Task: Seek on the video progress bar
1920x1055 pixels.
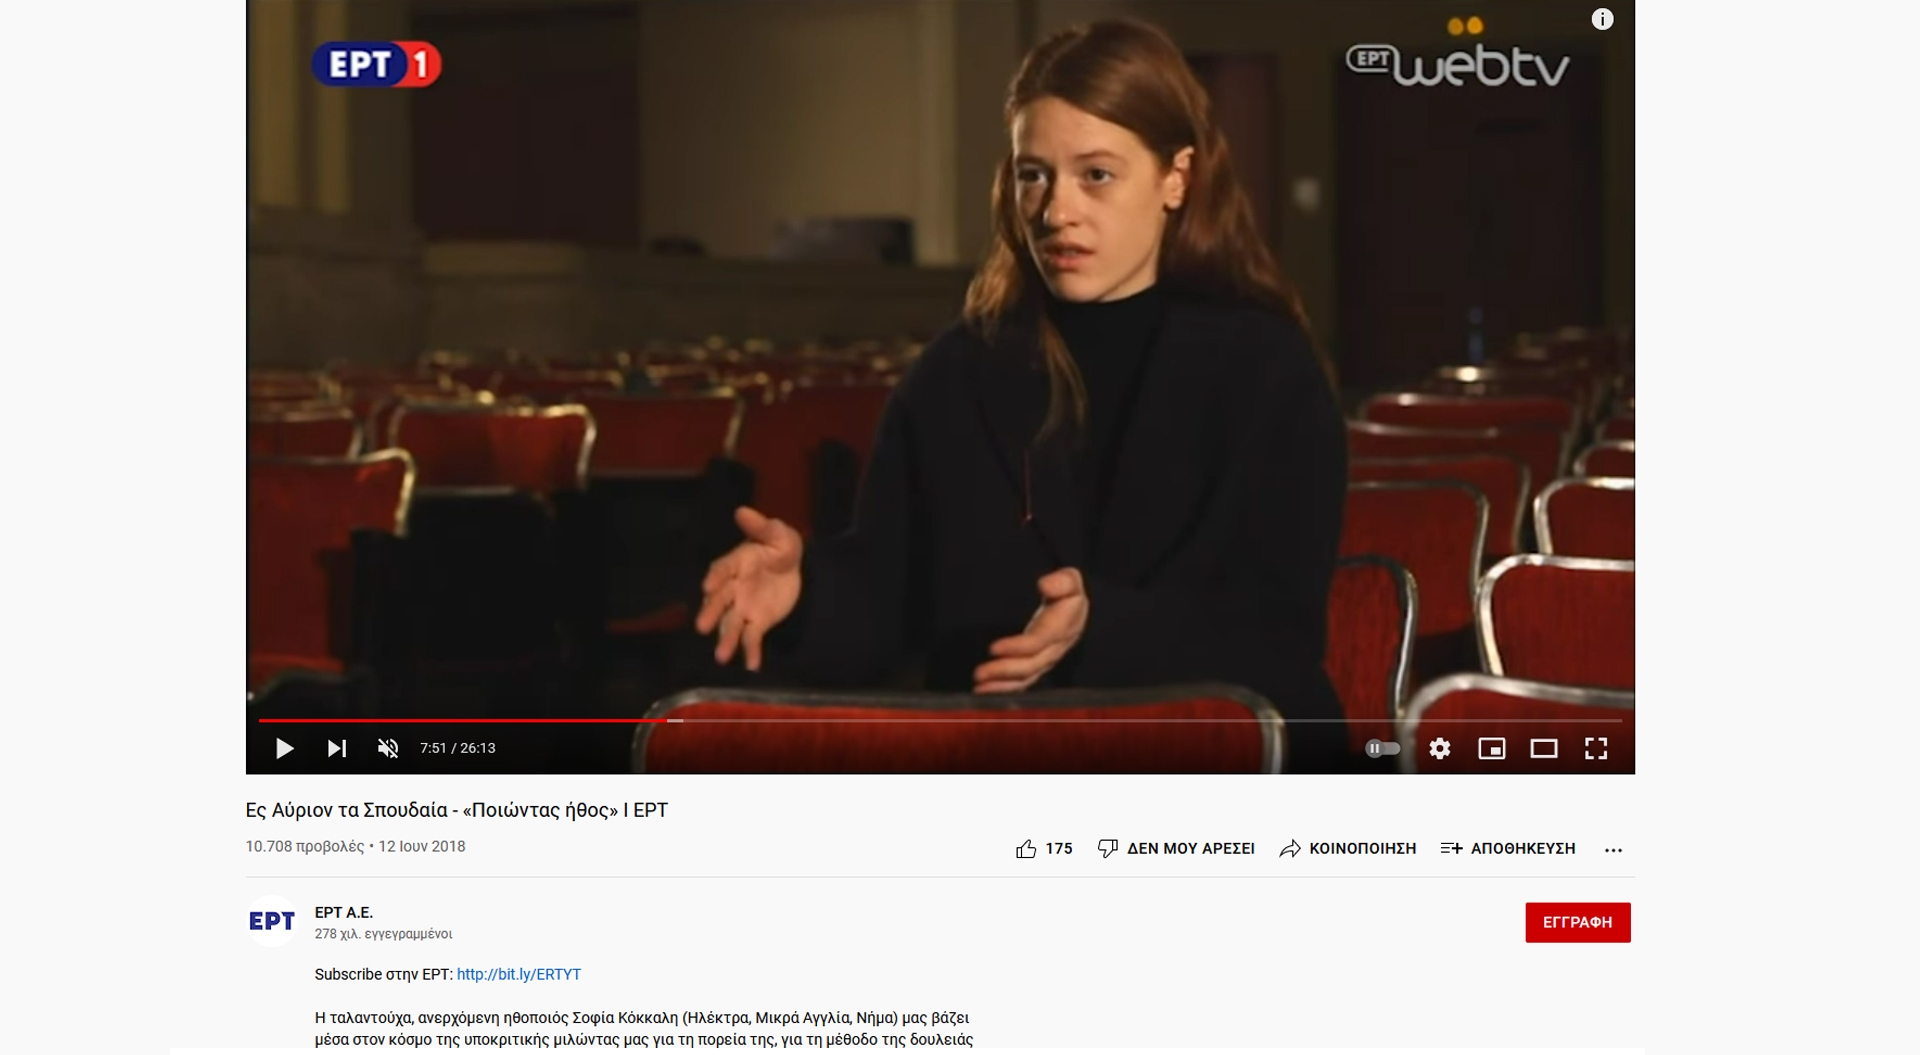Action: (940, 720)
